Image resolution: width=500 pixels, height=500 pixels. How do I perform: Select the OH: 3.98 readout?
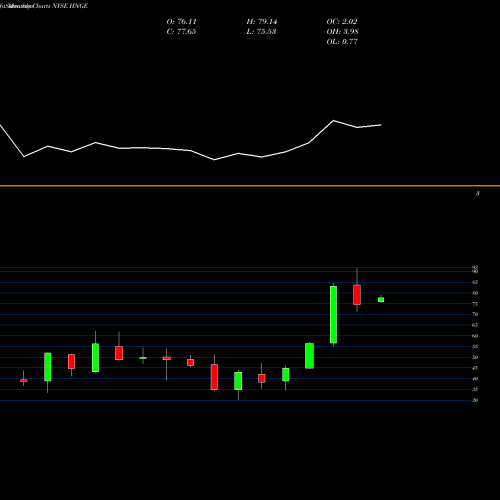(342, 32)
